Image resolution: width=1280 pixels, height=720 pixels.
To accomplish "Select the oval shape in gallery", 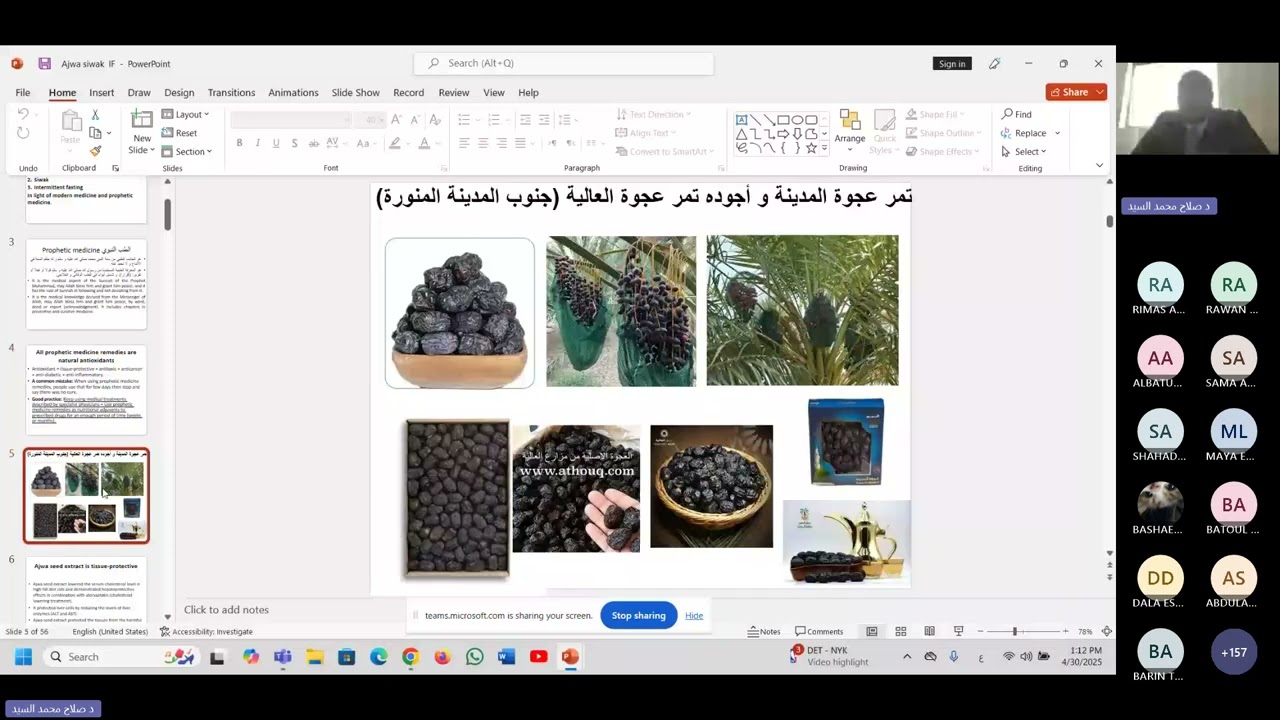I will [x=797, y=119].
